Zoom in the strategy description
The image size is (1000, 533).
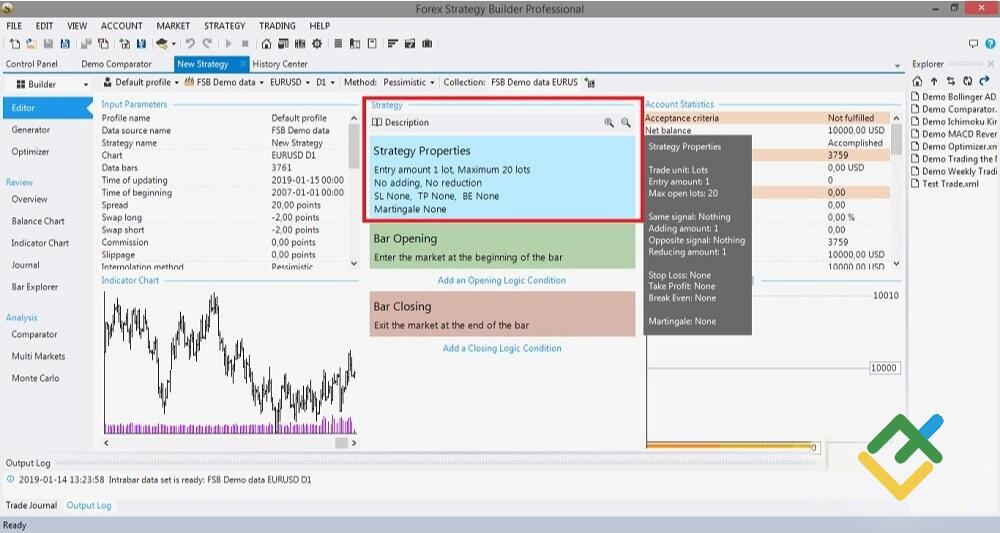tap(609, 122)
